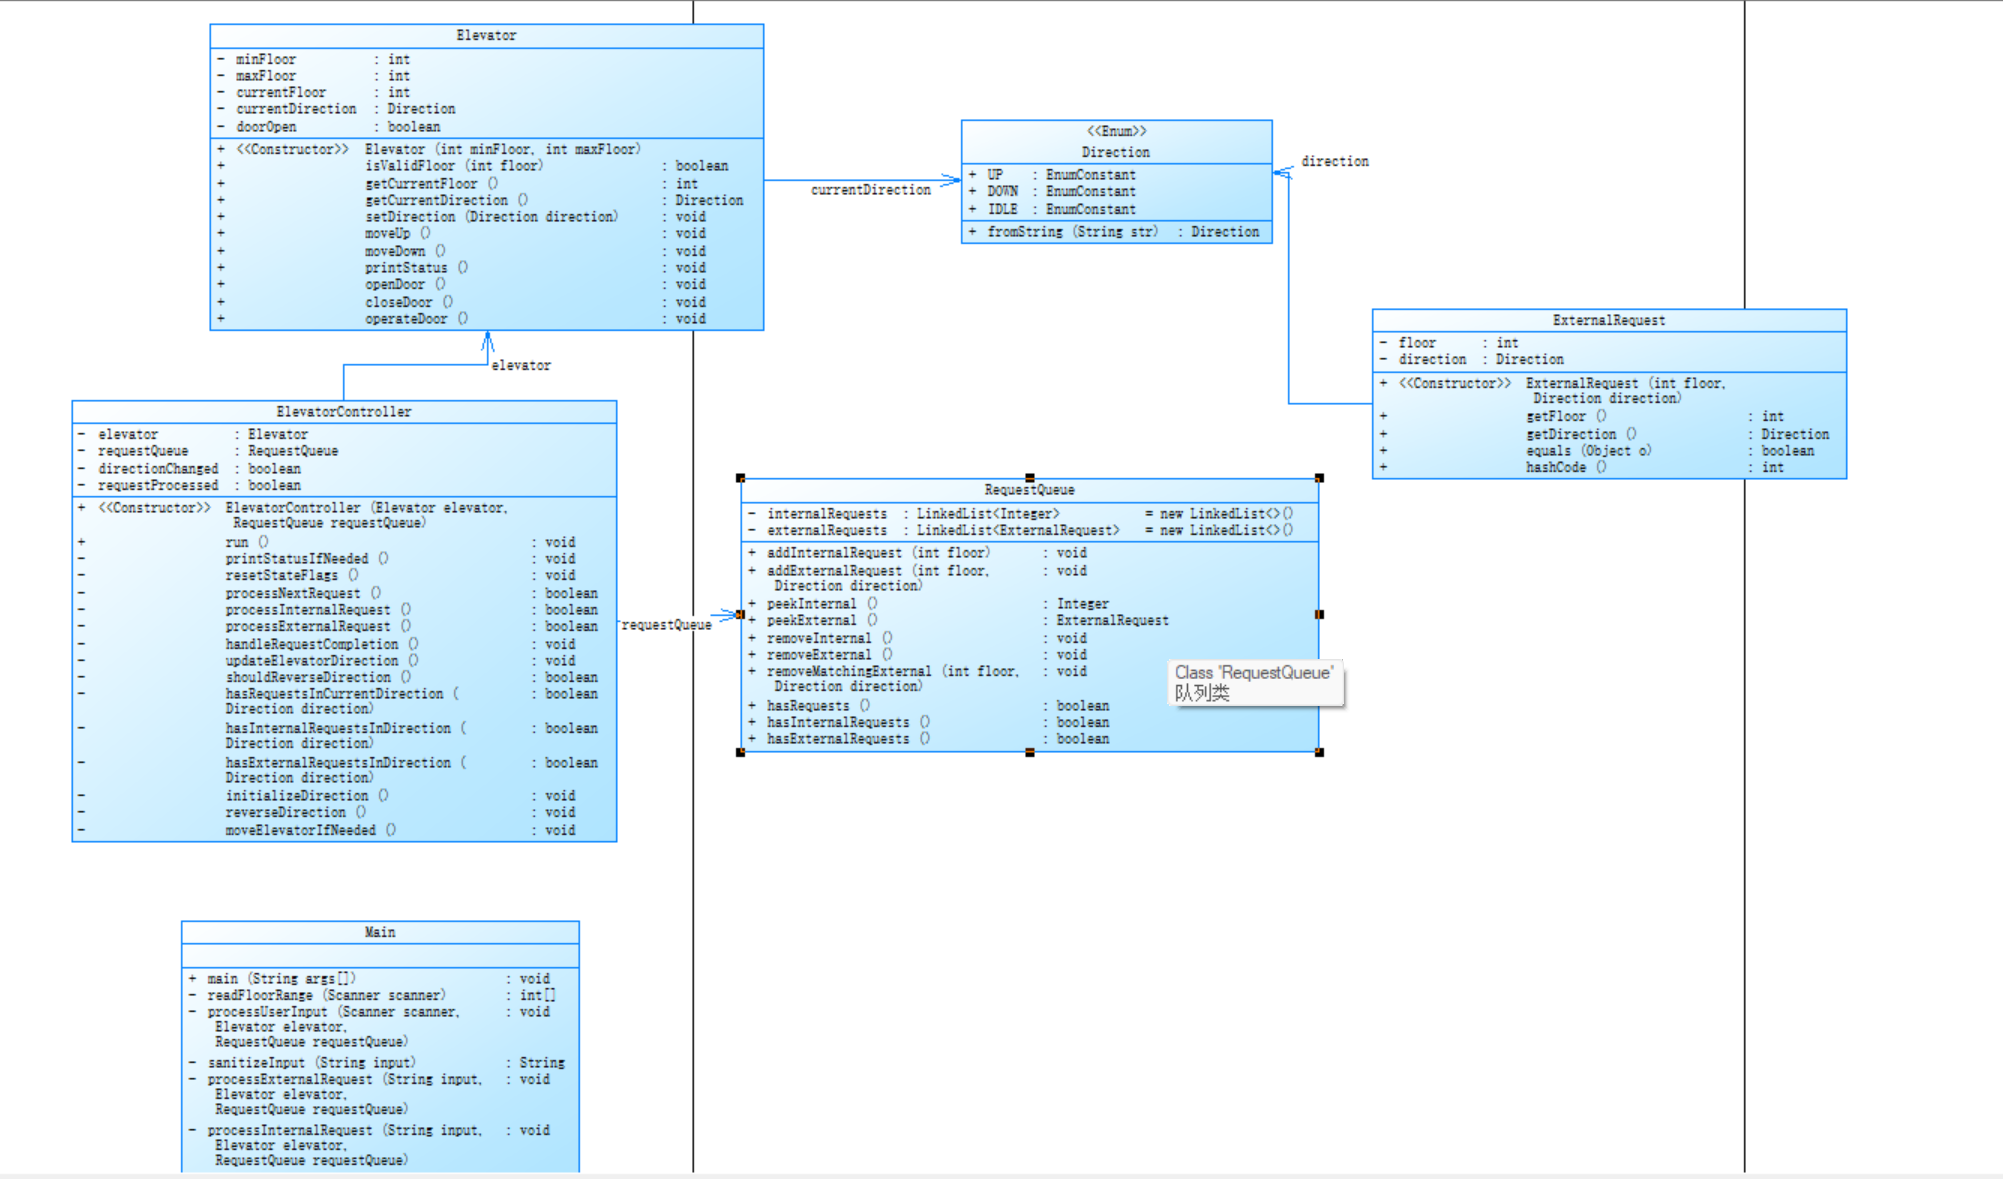This screenshot has height=1179, width=2003.
Task: Select reverseDirection operation in ElevatorController
Action: click(285, 812)
